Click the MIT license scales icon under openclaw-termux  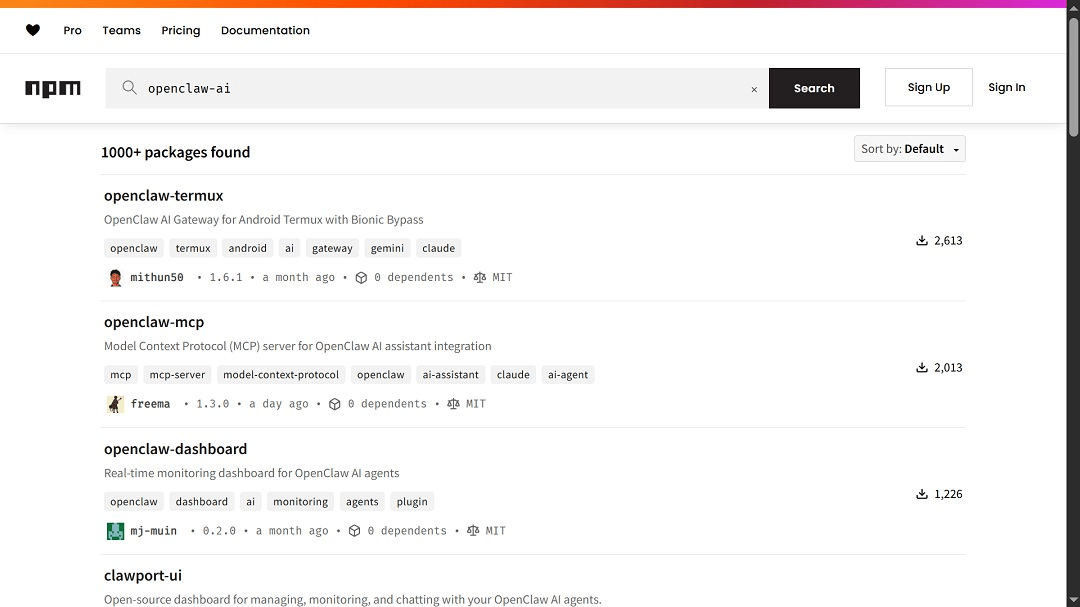479,277
